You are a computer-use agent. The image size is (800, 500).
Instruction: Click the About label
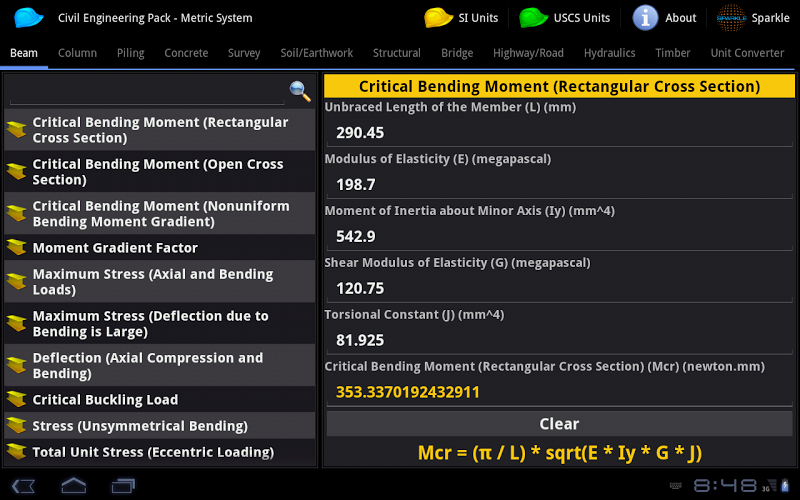tap(681, 18)
